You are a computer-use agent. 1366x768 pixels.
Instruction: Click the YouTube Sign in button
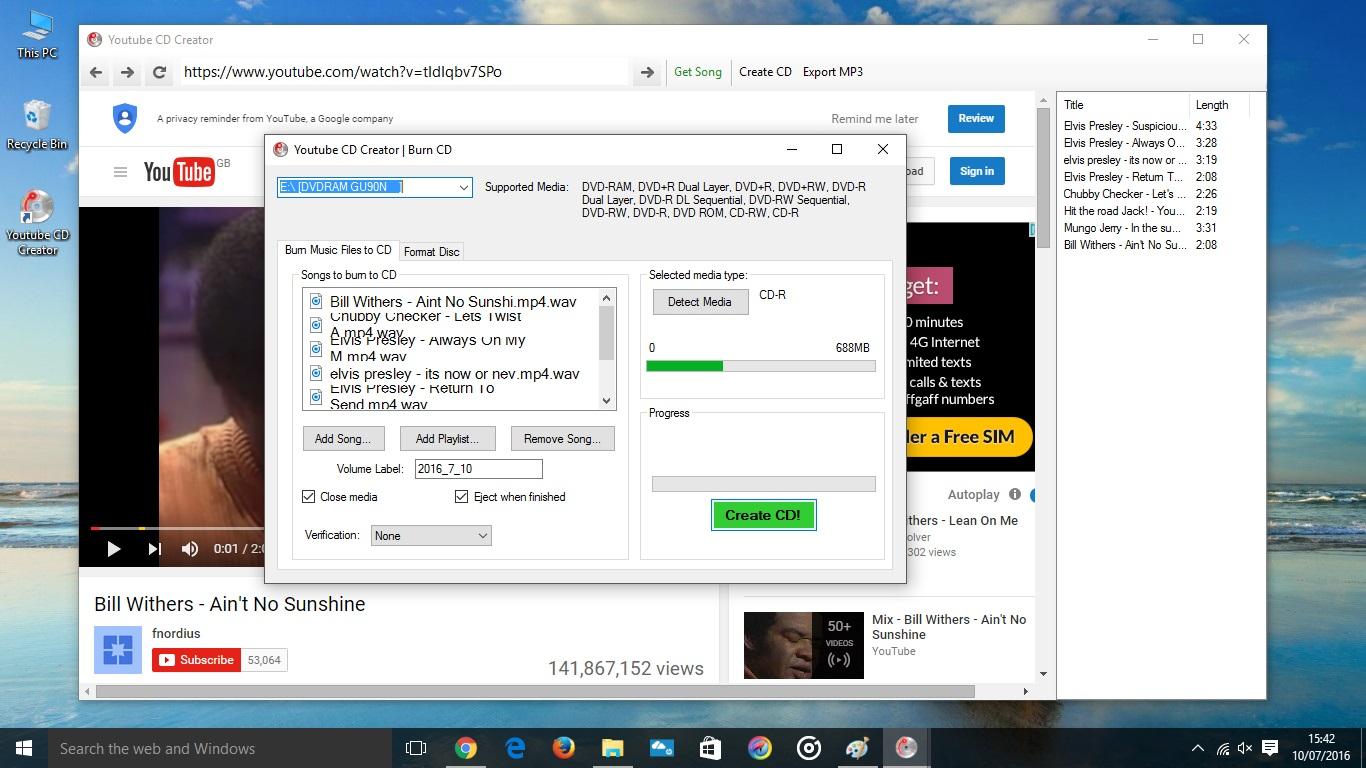(x=977, y=171)
